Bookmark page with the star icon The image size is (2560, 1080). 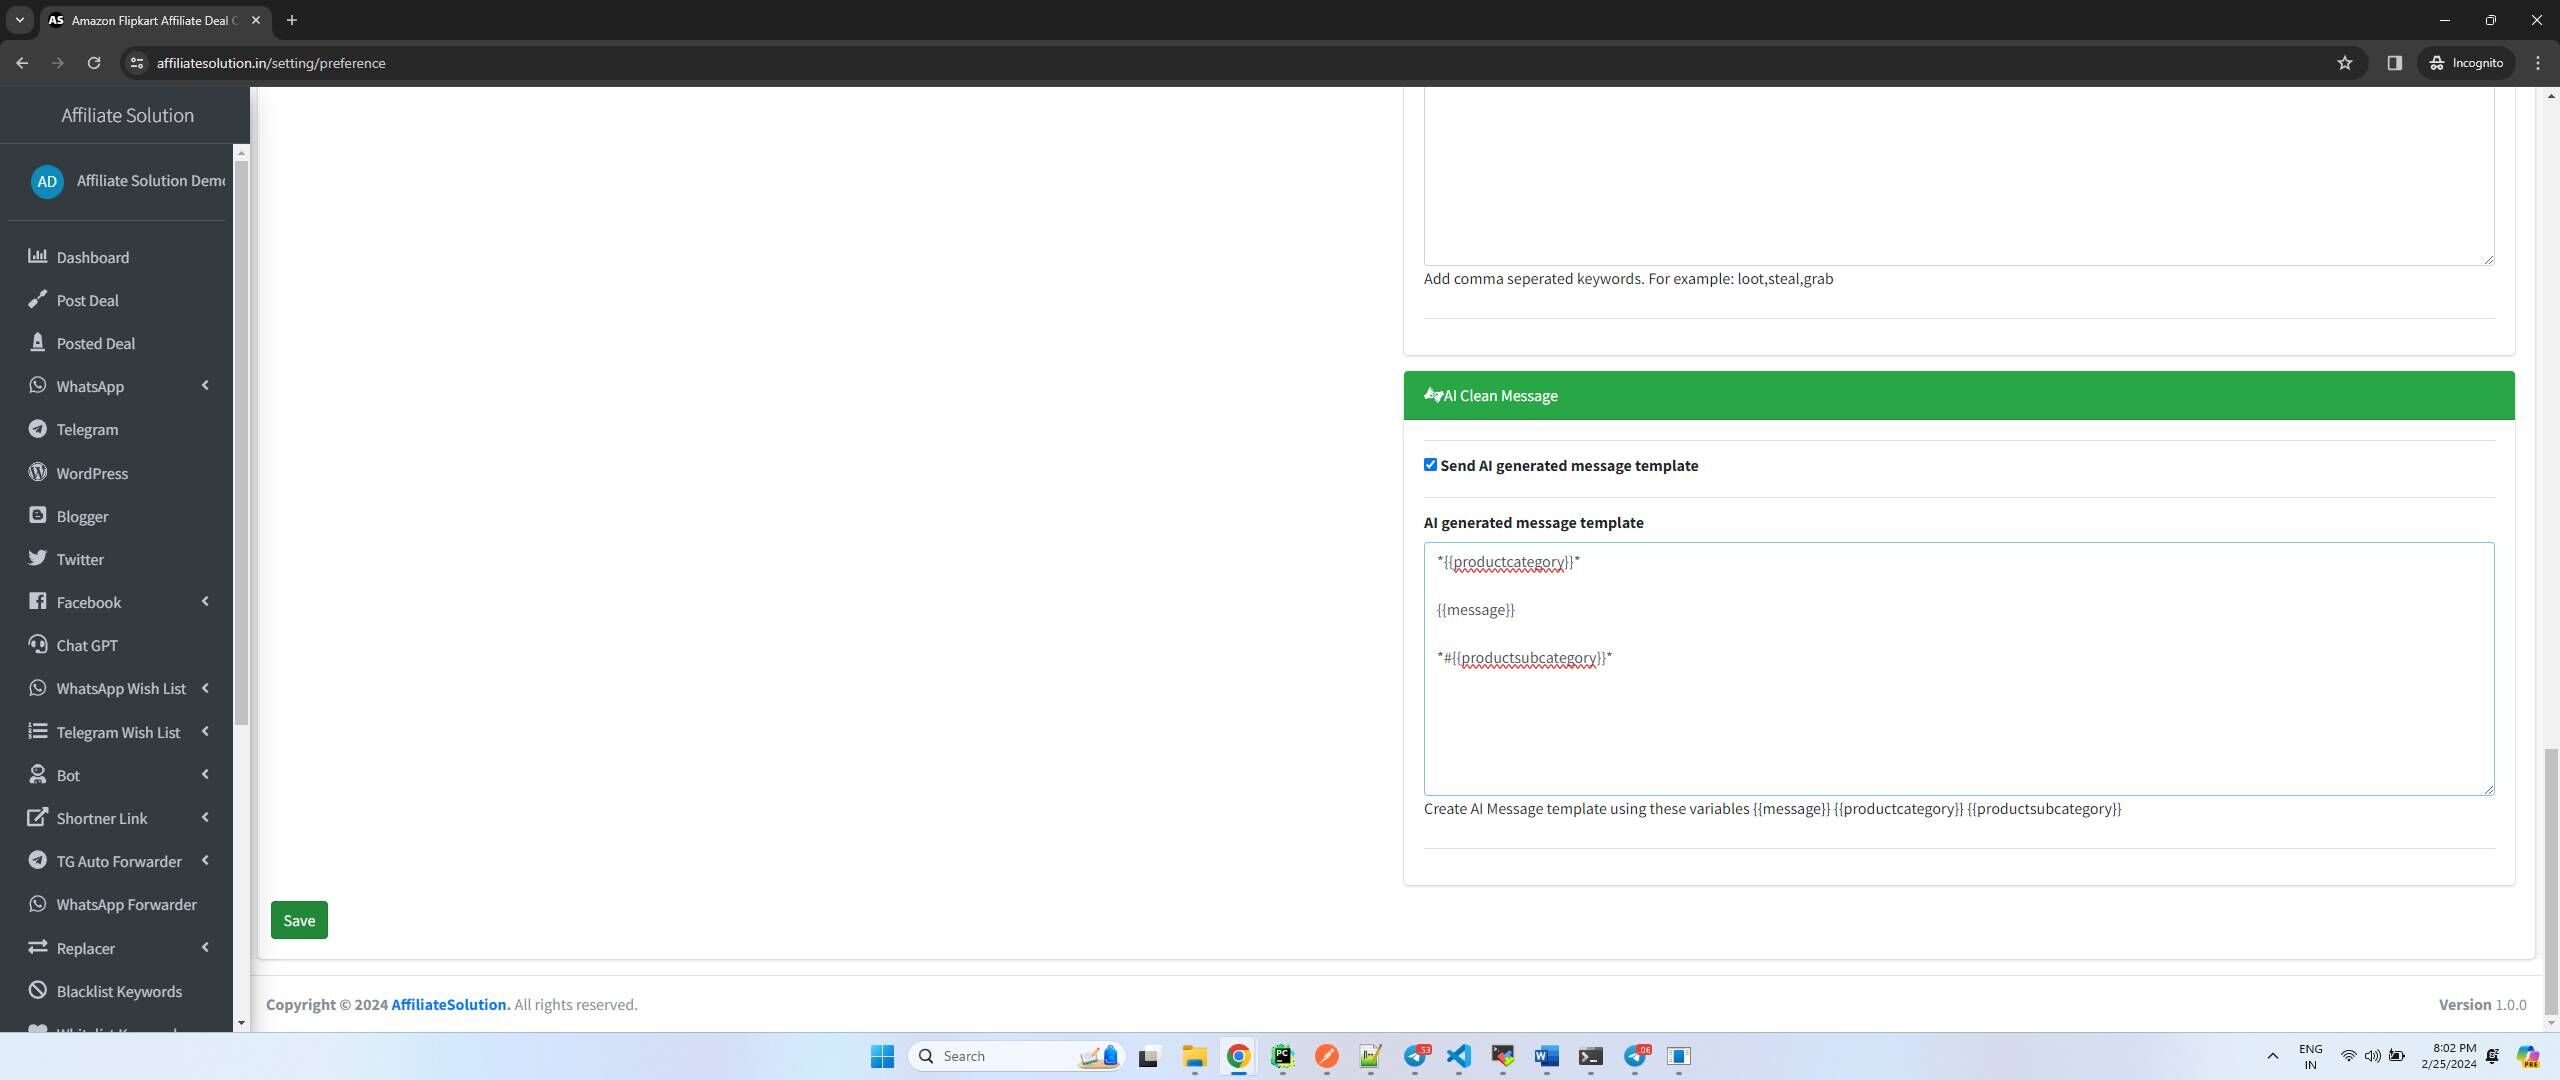(x=2344, y=63)
